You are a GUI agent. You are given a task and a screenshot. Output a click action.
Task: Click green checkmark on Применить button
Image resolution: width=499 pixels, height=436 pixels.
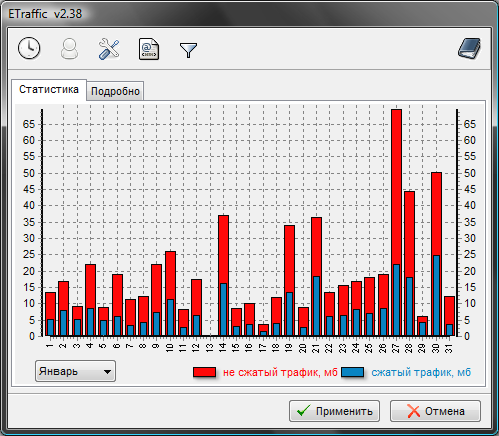coord(303,411)
